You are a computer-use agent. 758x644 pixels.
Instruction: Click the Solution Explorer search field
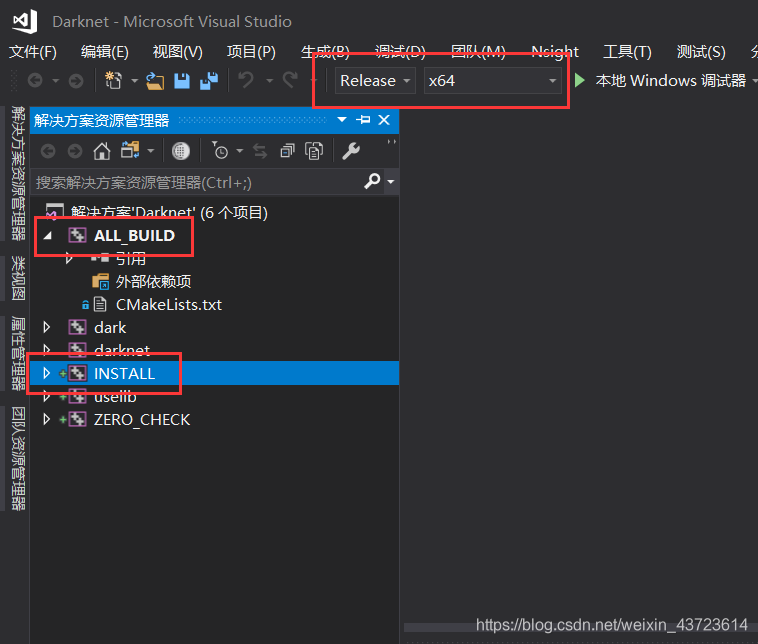(x=197, y=182)
